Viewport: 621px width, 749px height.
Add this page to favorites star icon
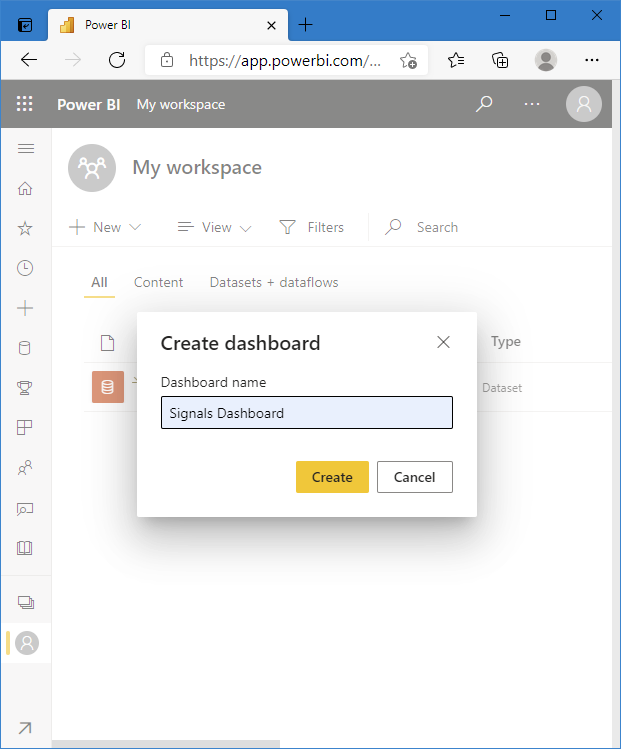(408, 61)
